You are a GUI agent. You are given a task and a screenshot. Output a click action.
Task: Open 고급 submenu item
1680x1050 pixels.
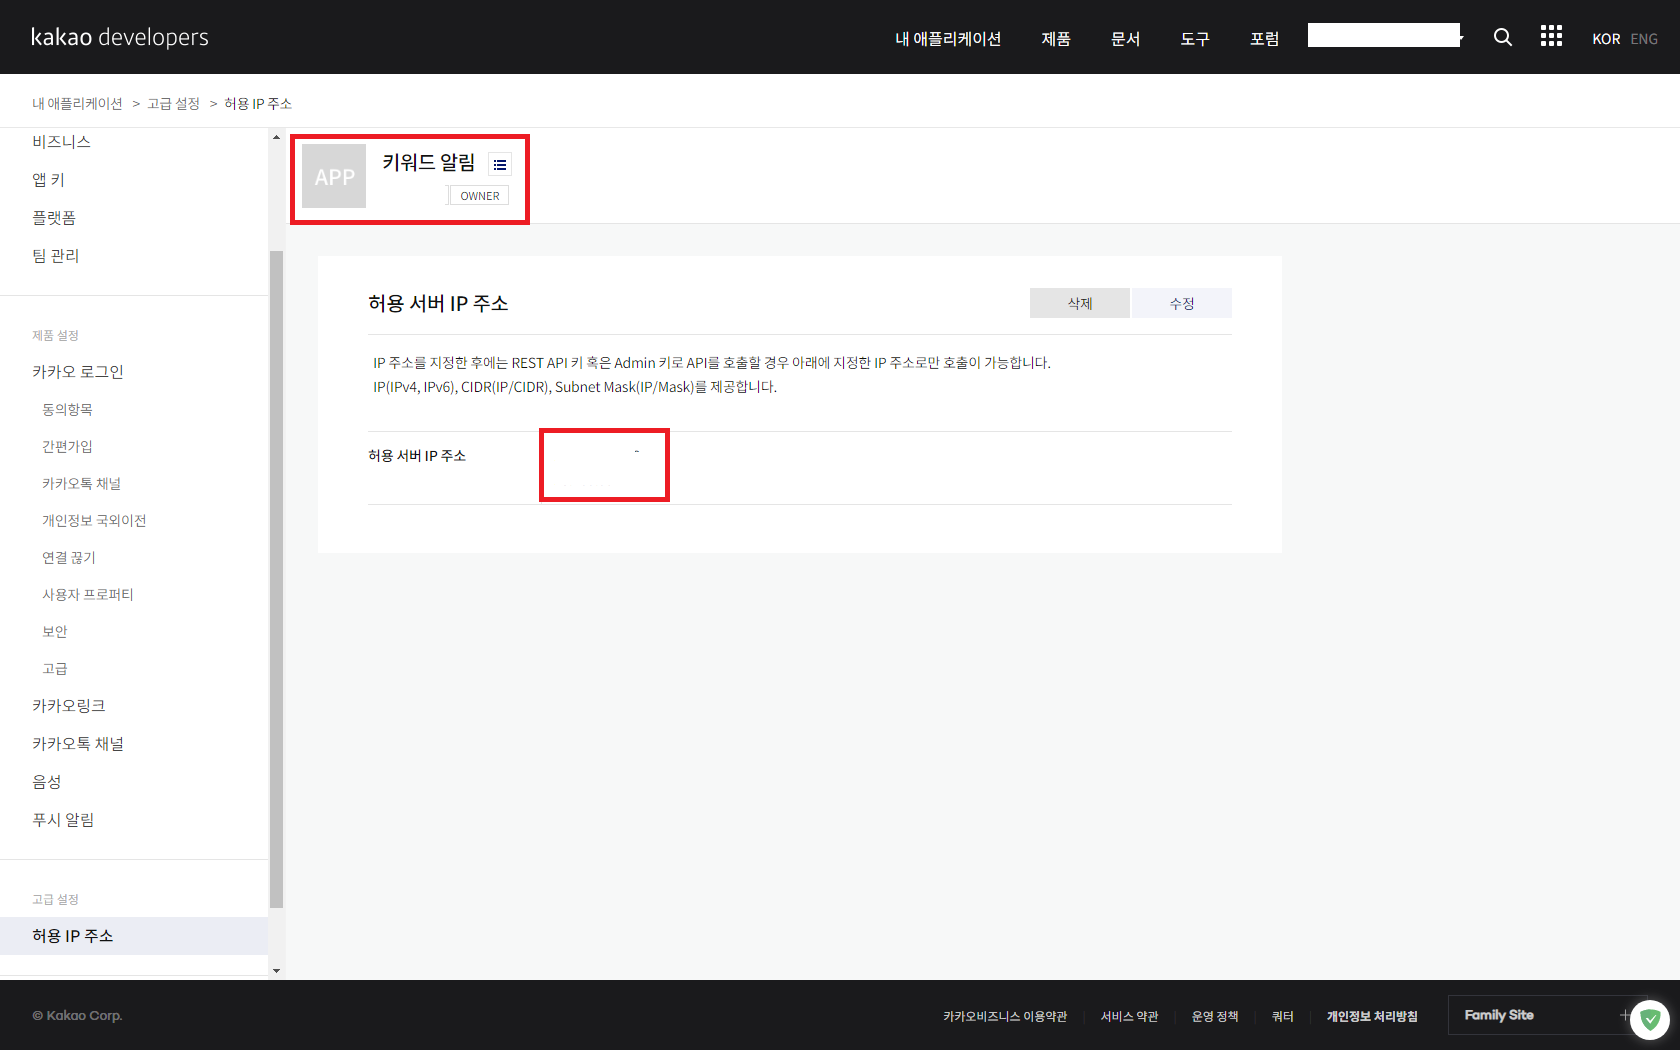(55, 669)
